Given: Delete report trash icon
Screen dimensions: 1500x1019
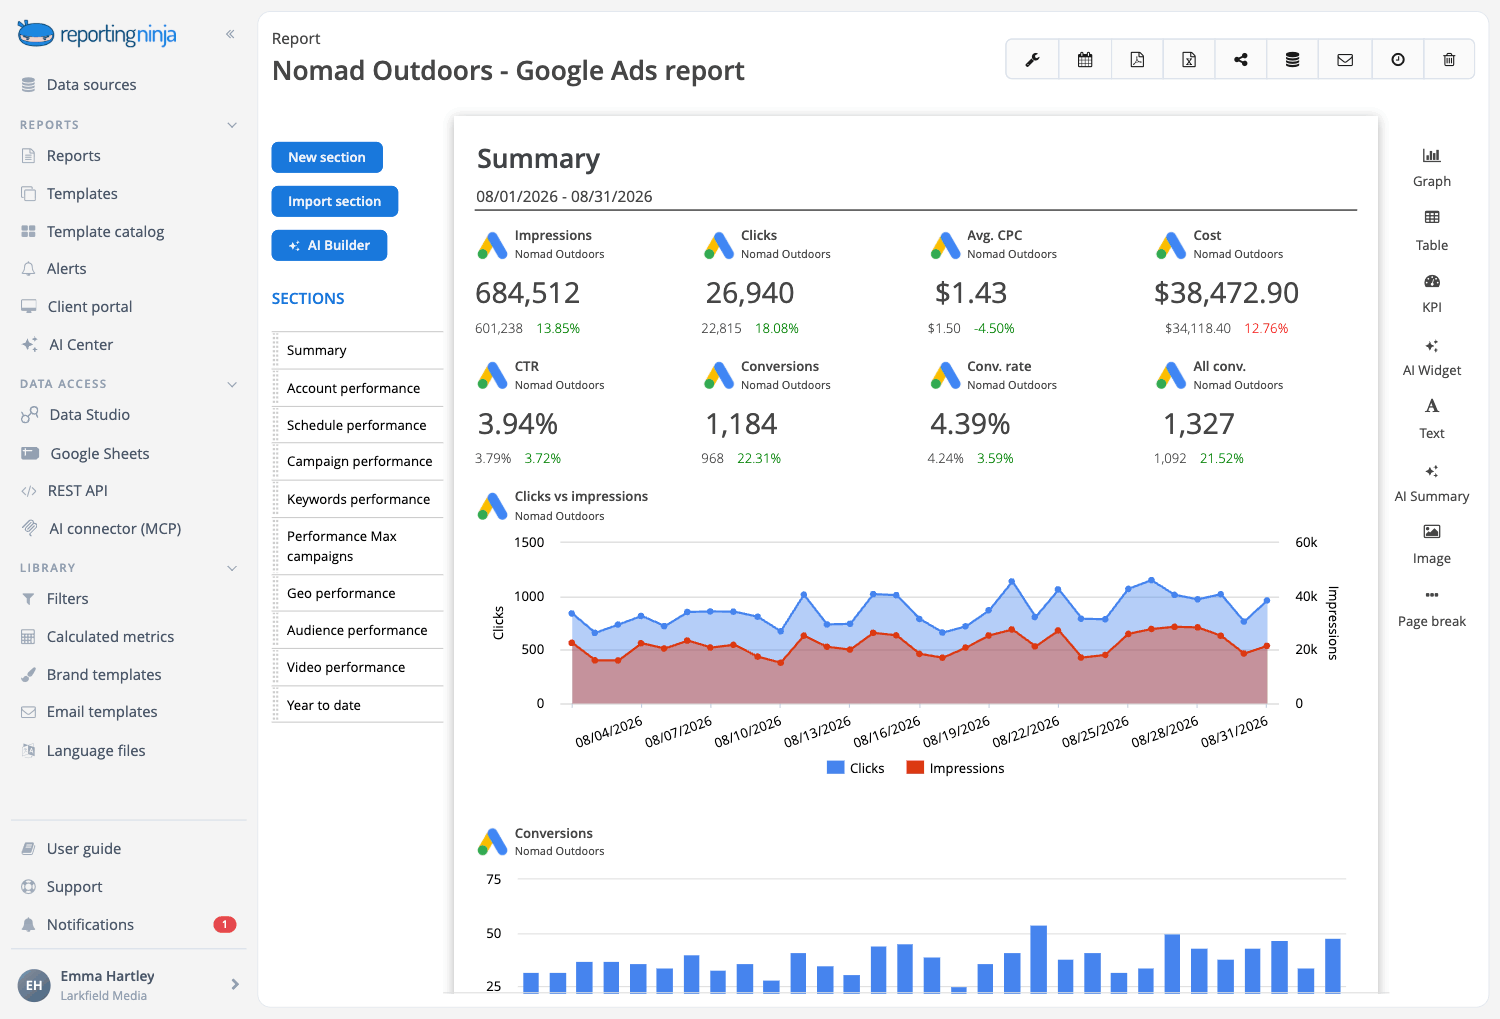Looking at the screenshot, I should (1449, 60).
